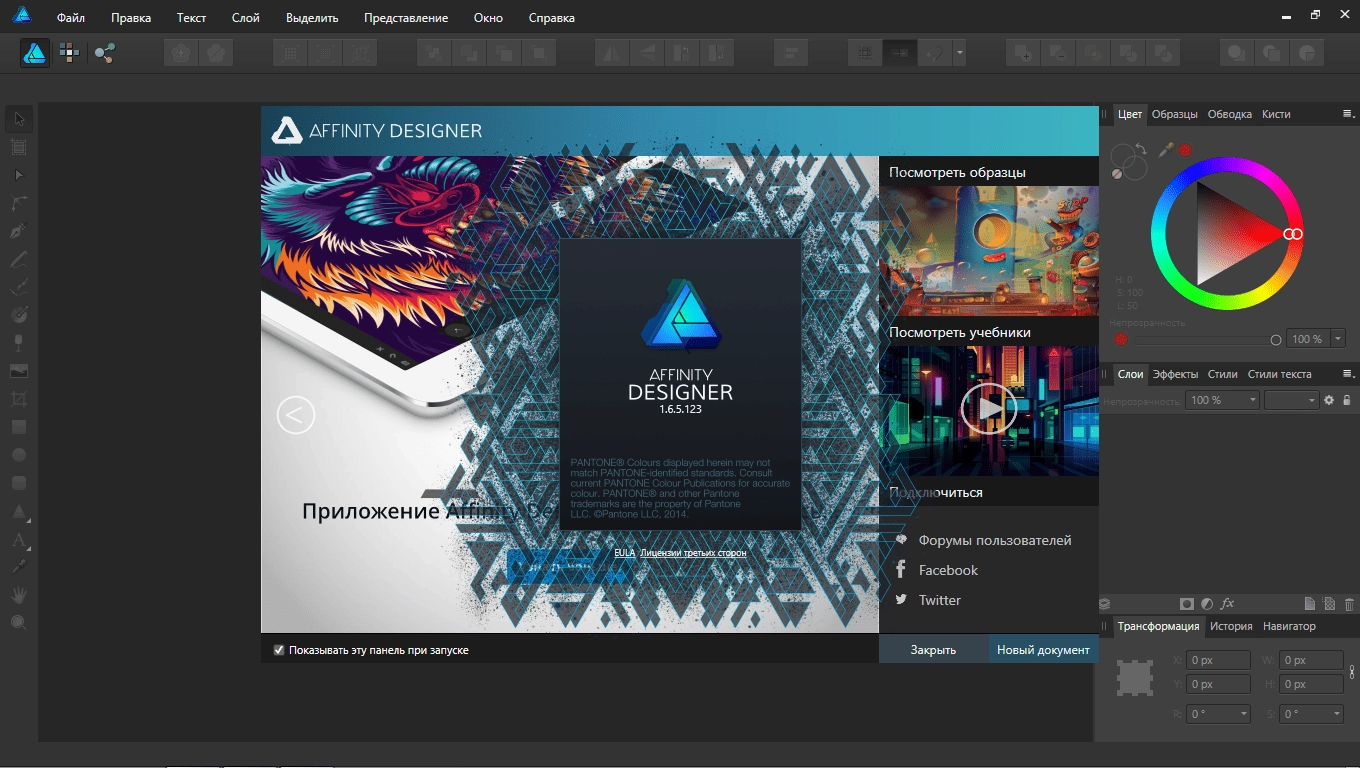Switch to the История tab
The width and height of the screenshot is (1360, 768).
[1231, 626]
